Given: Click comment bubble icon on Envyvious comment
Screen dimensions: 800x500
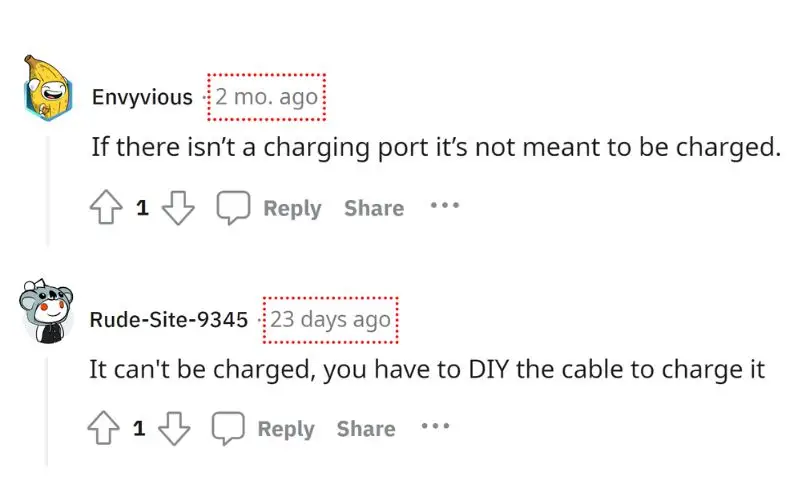Looking at the screenshot, I should pyautogui.click(x=233, y=207).
